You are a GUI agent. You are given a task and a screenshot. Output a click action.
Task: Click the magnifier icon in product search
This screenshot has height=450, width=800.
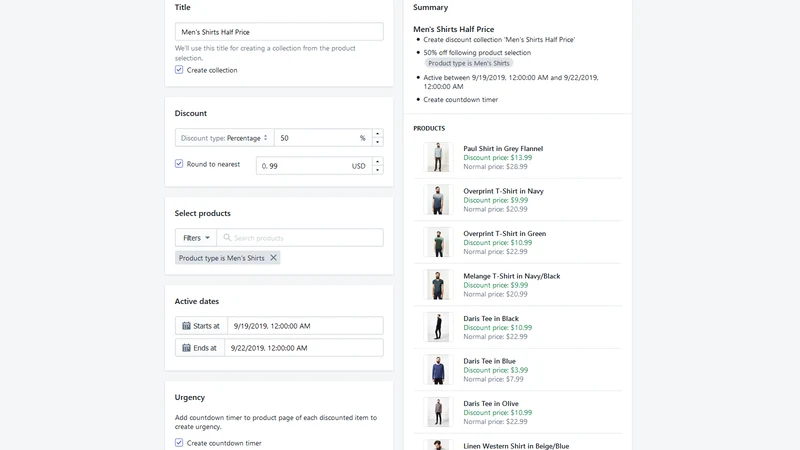click(227, 238)
